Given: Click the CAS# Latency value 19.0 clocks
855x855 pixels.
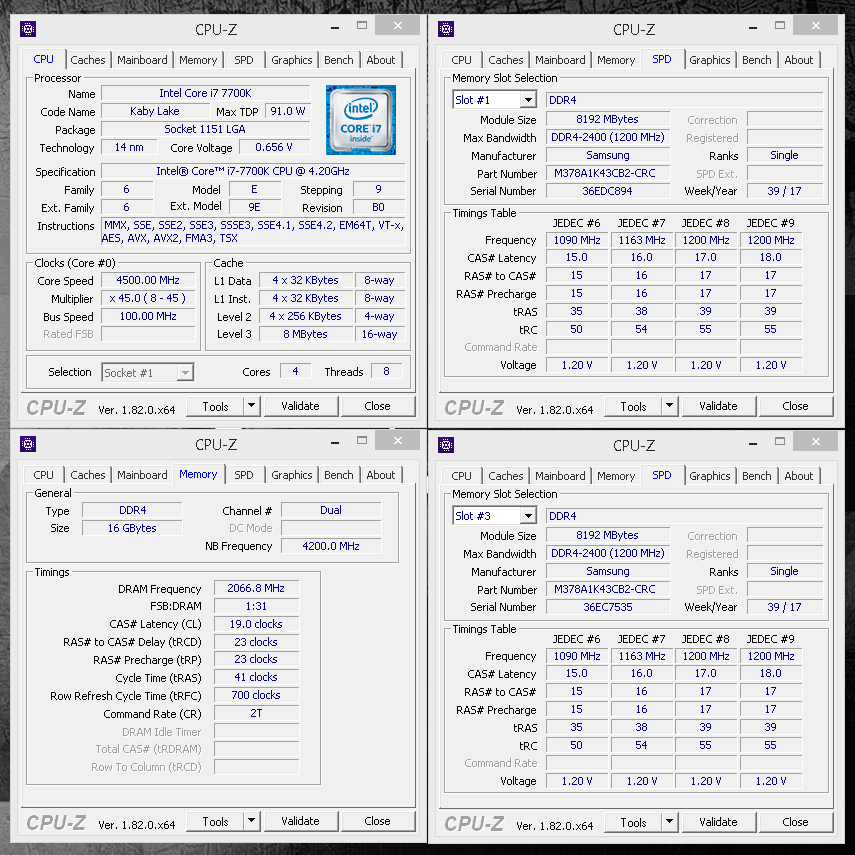Looking at the screenshot, I should click(x=256, y=624).
